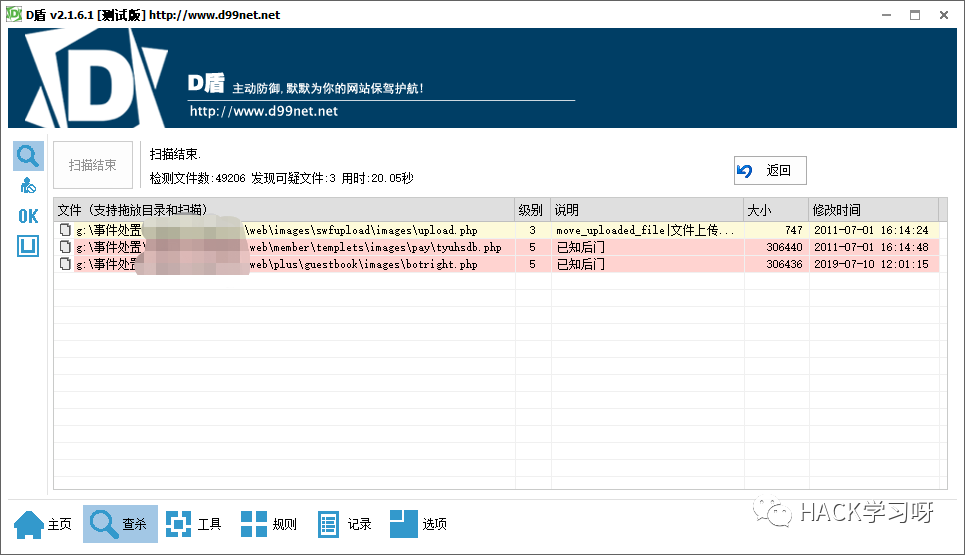Click the 返回 back button

tap(770, 170)
